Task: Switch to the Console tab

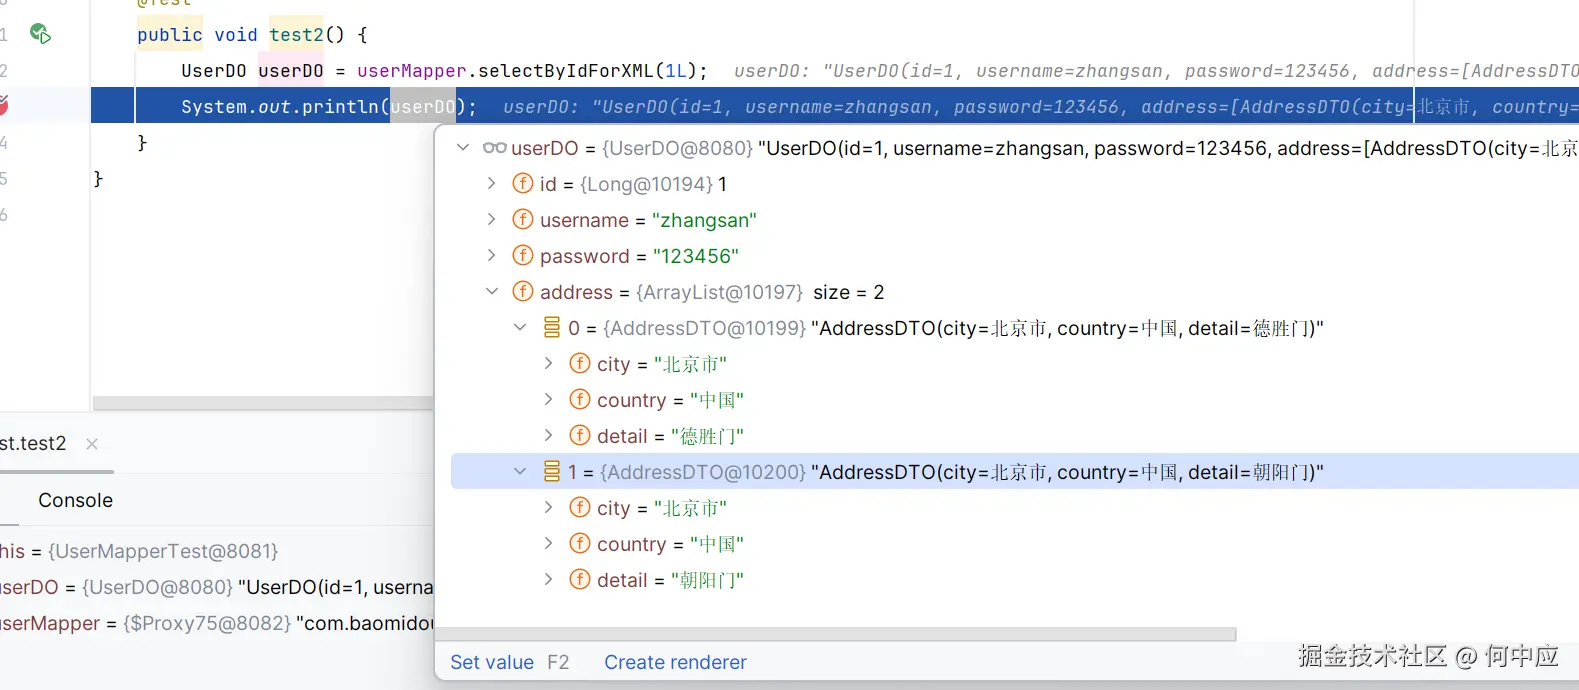Action: 75,500
